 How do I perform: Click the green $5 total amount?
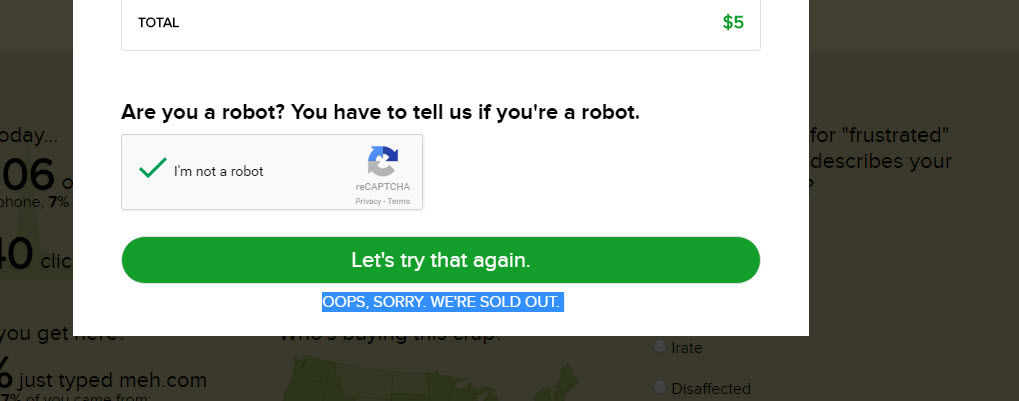point(733,22)
